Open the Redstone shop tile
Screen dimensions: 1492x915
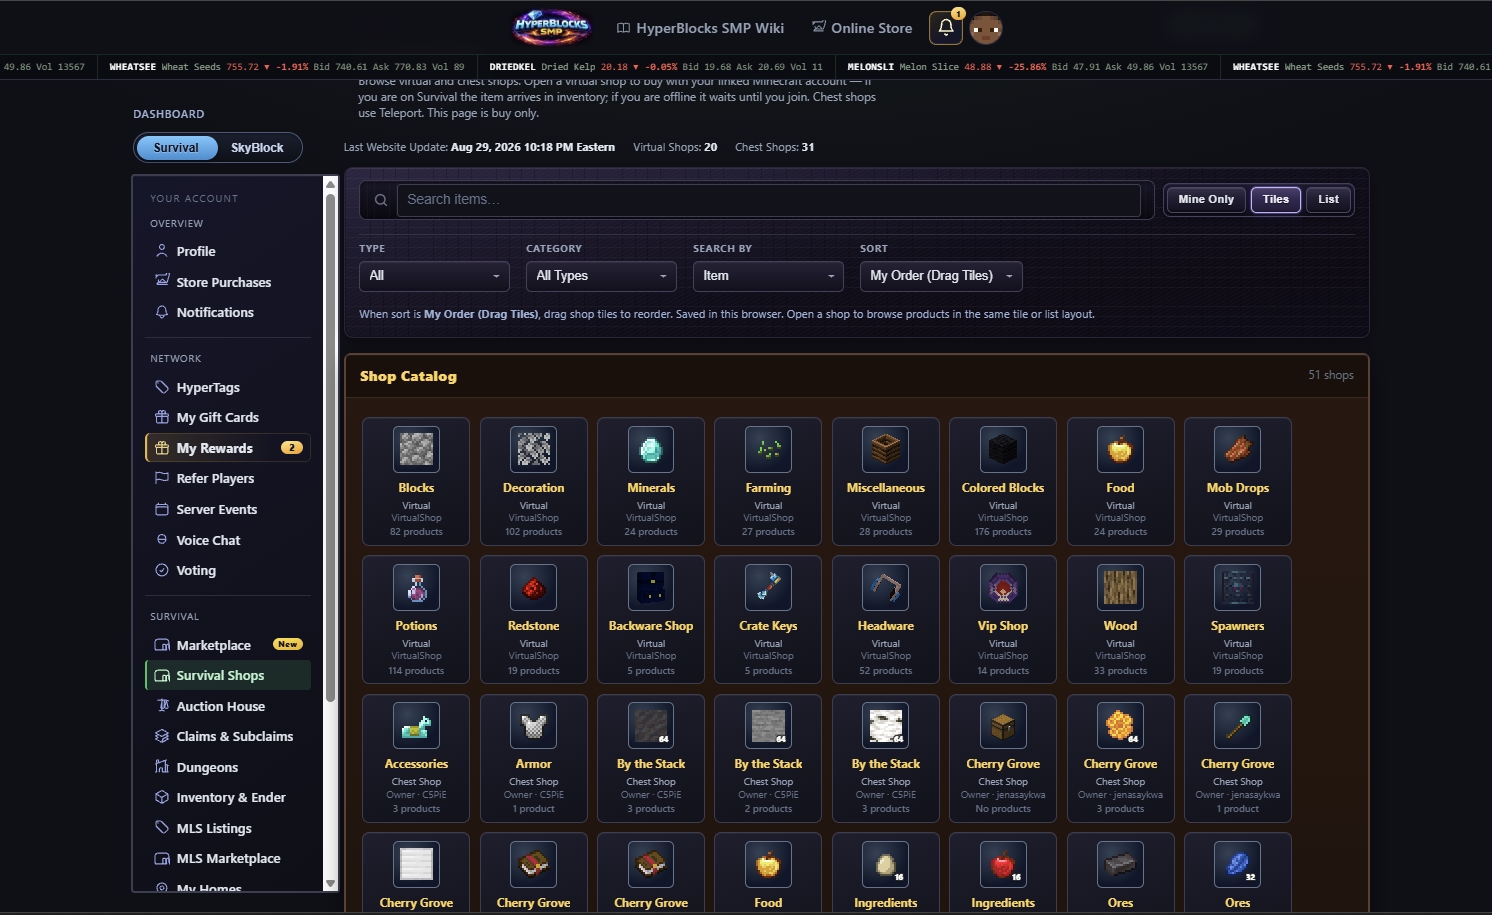[534, 620]
